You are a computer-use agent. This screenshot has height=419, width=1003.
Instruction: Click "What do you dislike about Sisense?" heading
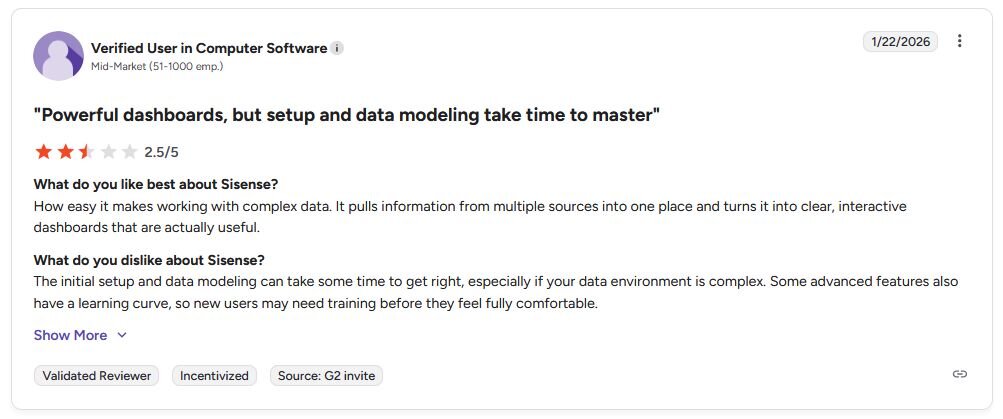point(149,260)
